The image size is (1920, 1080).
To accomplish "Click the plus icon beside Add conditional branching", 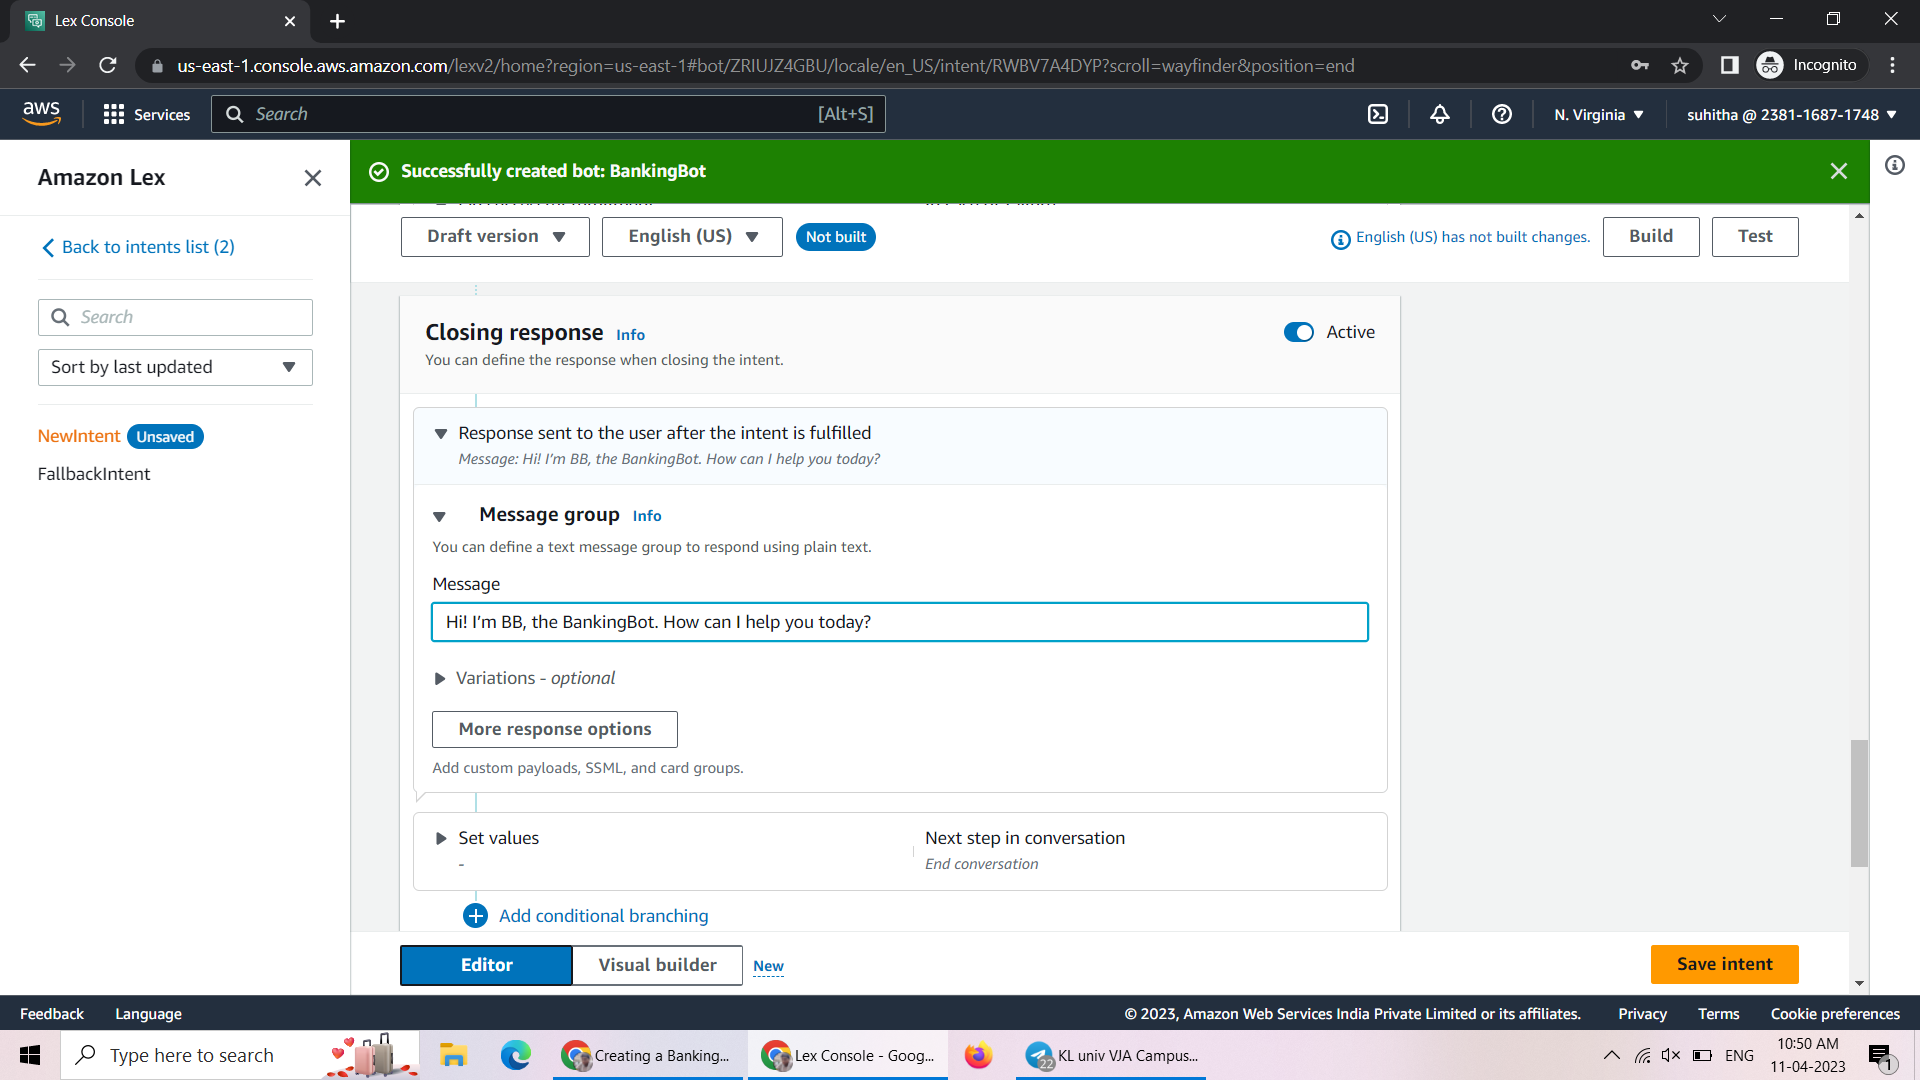I will tap(475, 915).
